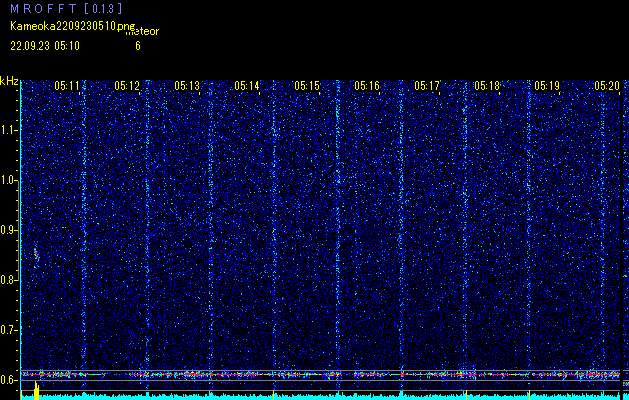Click the 05:19 time axis label
629x400 pixels.
click(x=547, y=85)
